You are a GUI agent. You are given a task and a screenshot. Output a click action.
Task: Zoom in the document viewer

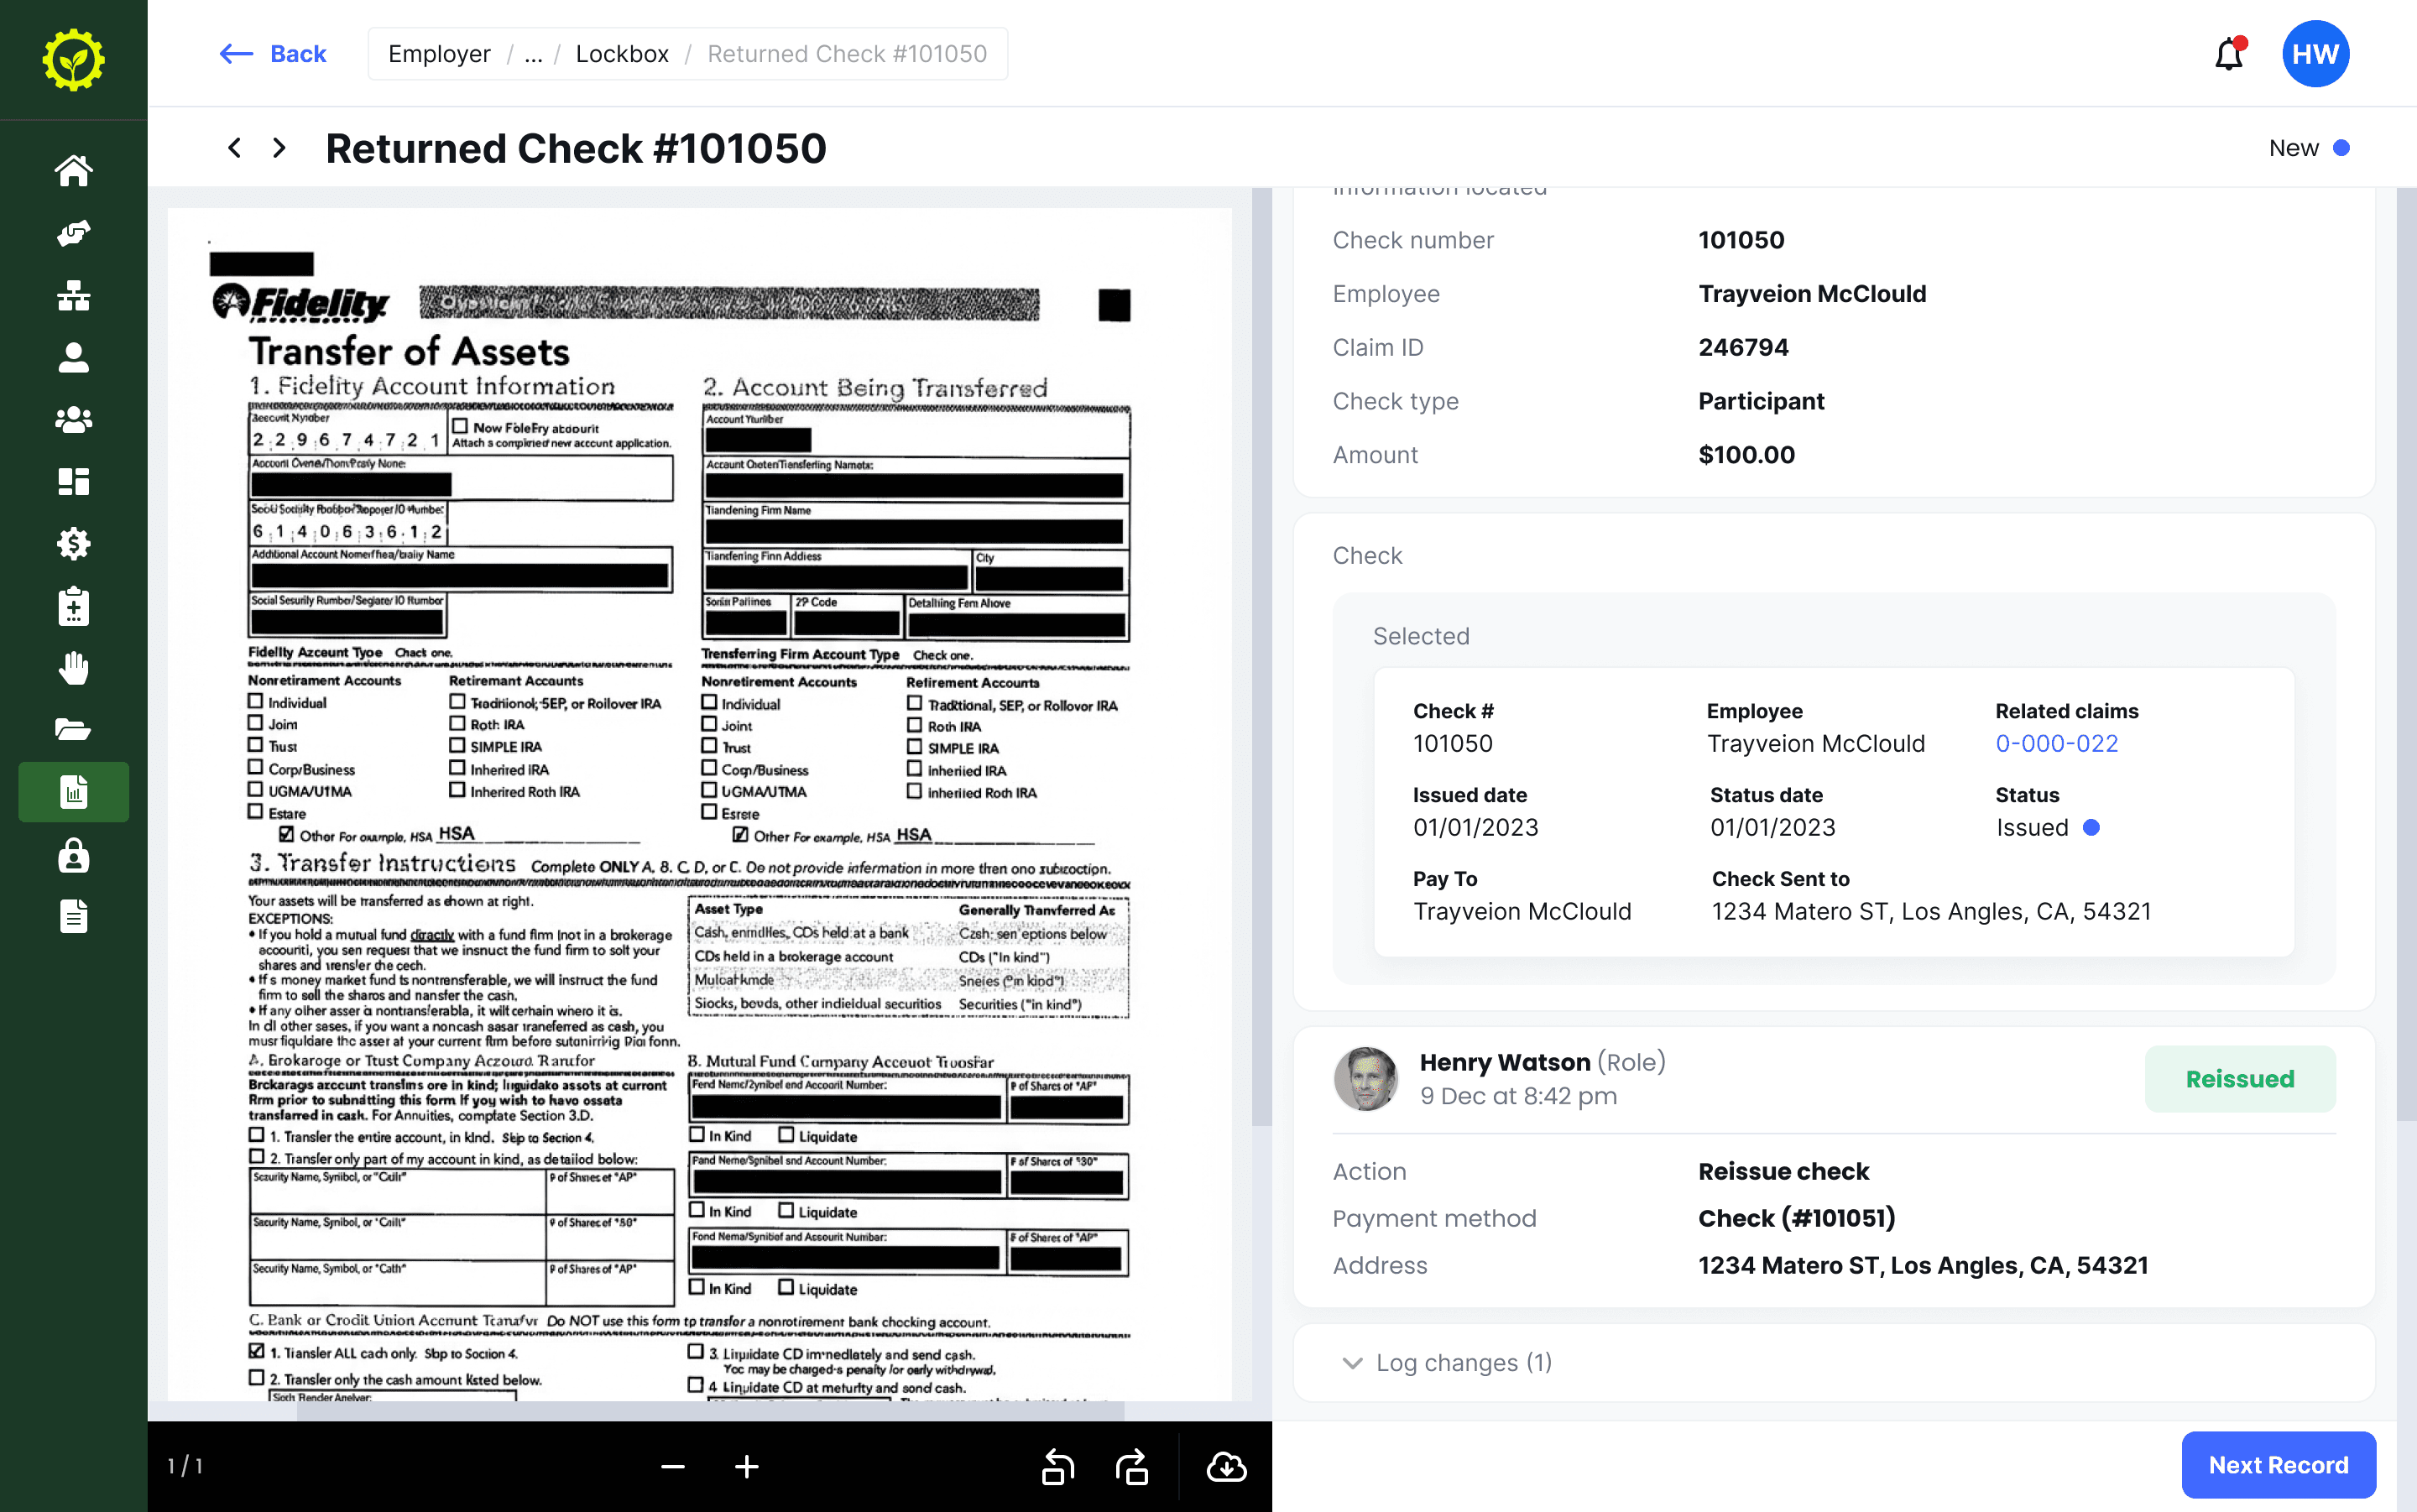click(747, 1467)
